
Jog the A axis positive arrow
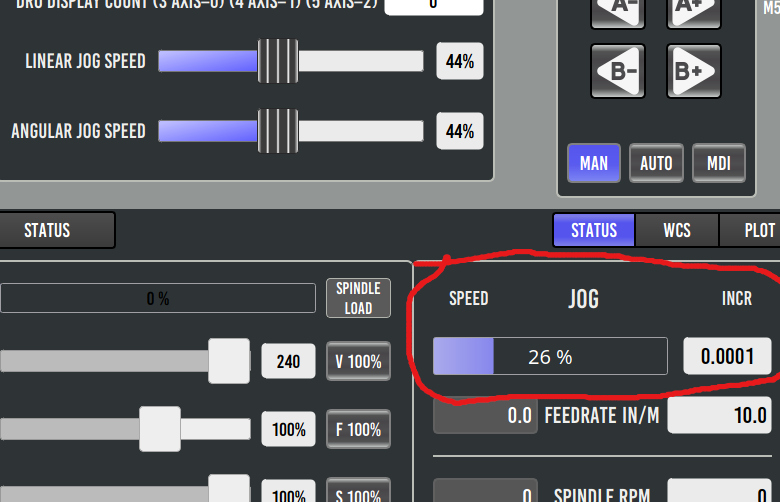click(693, 12)
